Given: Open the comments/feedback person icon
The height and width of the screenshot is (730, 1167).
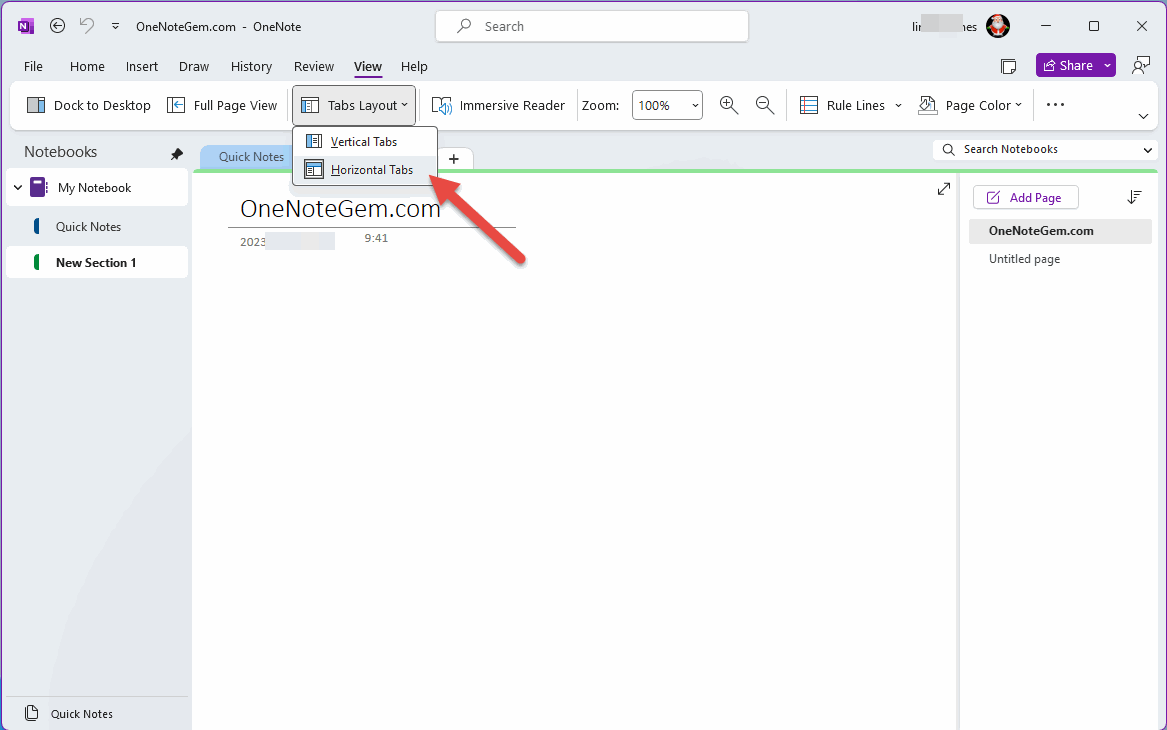Looking at the screenshot, I should (1141, 65).
